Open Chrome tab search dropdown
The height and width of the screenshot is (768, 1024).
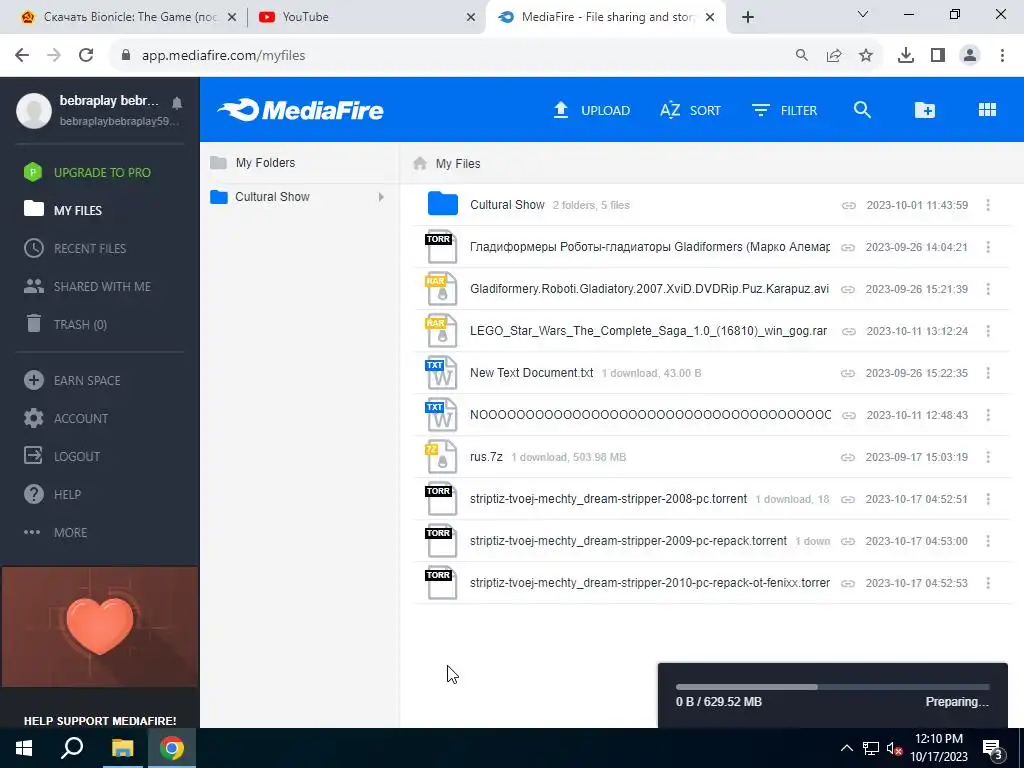point(863,14)
